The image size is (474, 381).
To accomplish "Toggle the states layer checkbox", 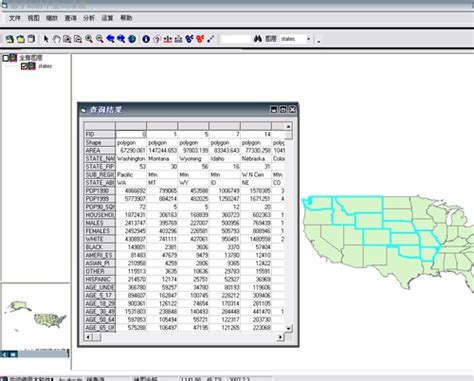I will 24,66.
